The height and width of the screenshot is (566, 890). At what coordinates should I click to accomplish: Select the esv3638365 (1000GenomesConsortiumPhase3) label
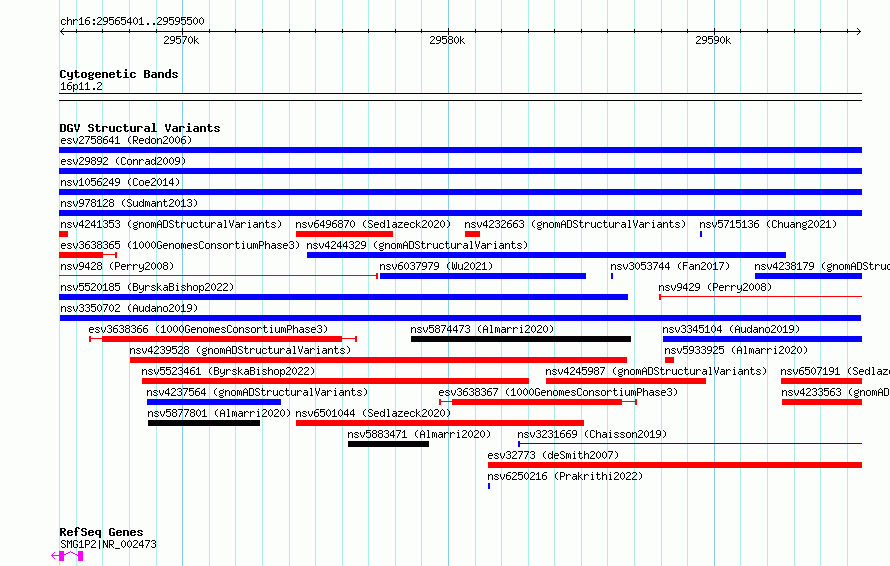[180, 245]
